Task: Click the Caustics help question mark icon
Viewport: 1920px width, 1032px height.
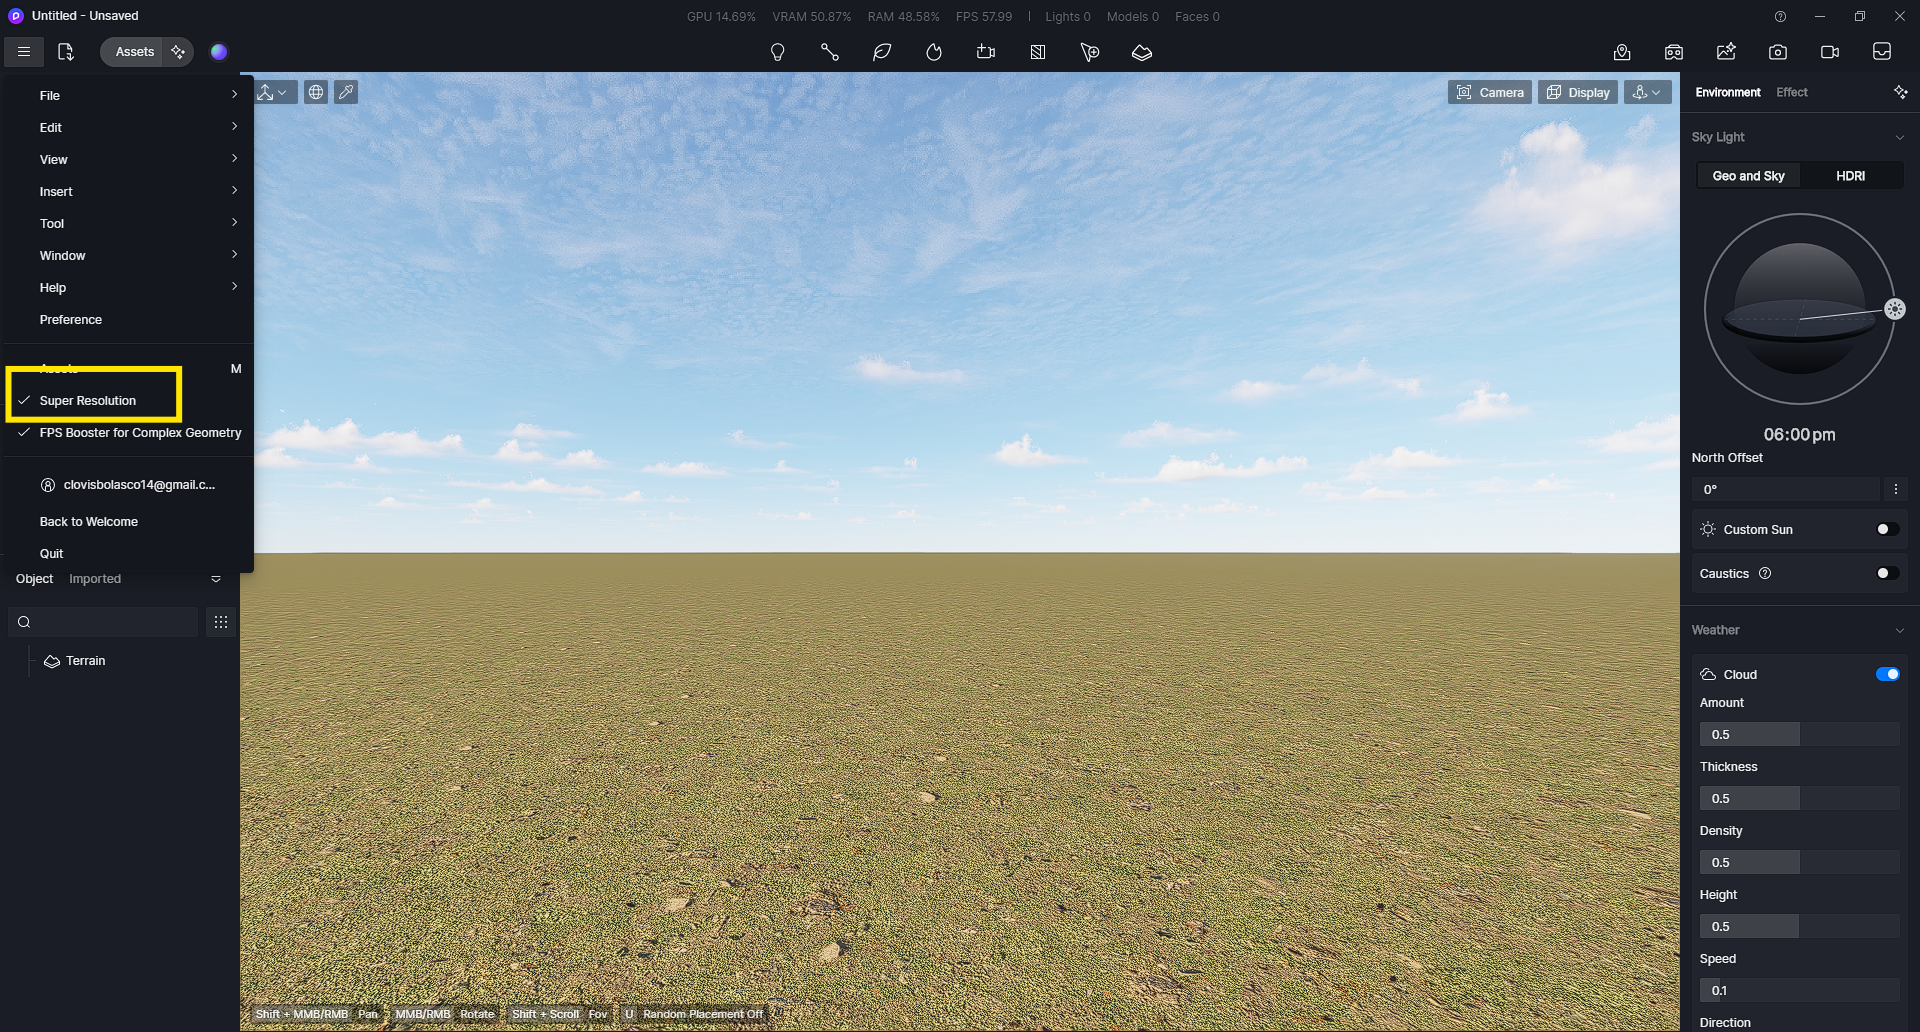Action: 1765,573
